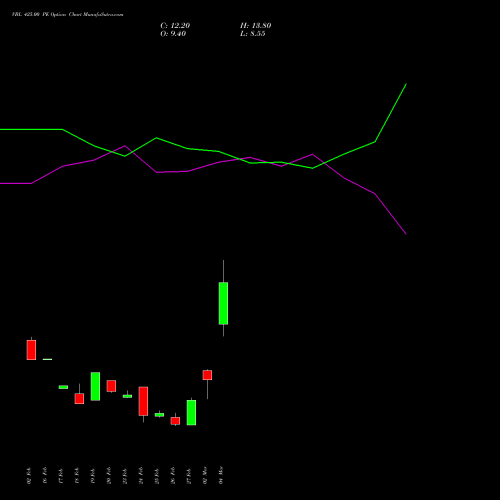Select the 25 Feb date label
This screenshot has width=500, height=500.
tap(157, 475)
